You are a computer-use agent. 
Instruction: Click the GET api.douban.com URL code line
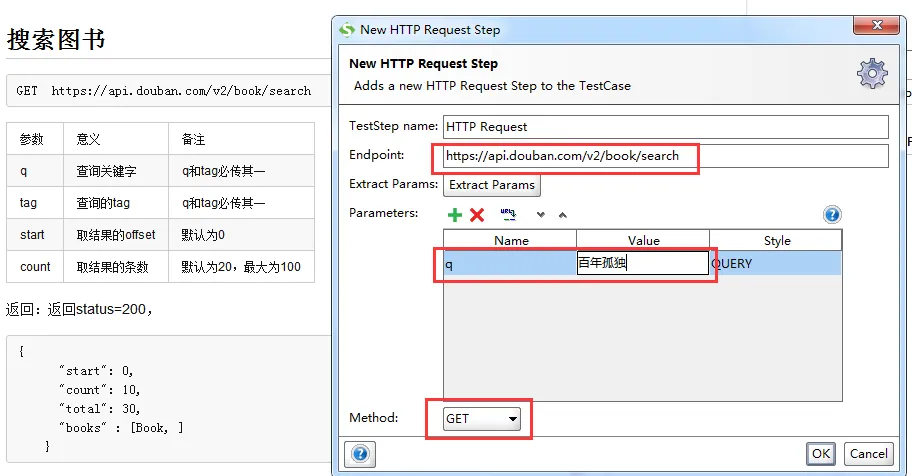[x=163, y=91]
